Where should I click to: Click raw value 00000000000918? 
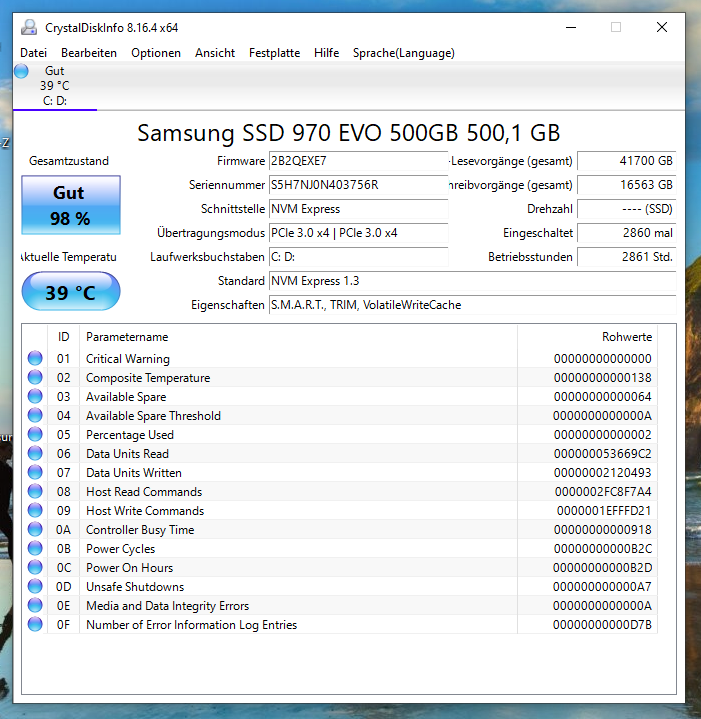pyautogui.click(x=602, y=530)
